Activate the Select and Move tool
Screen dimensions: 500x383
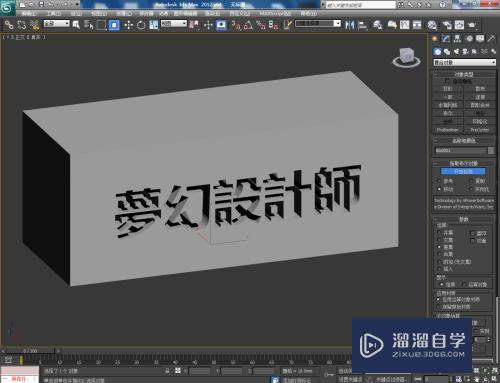coord(128,25)
